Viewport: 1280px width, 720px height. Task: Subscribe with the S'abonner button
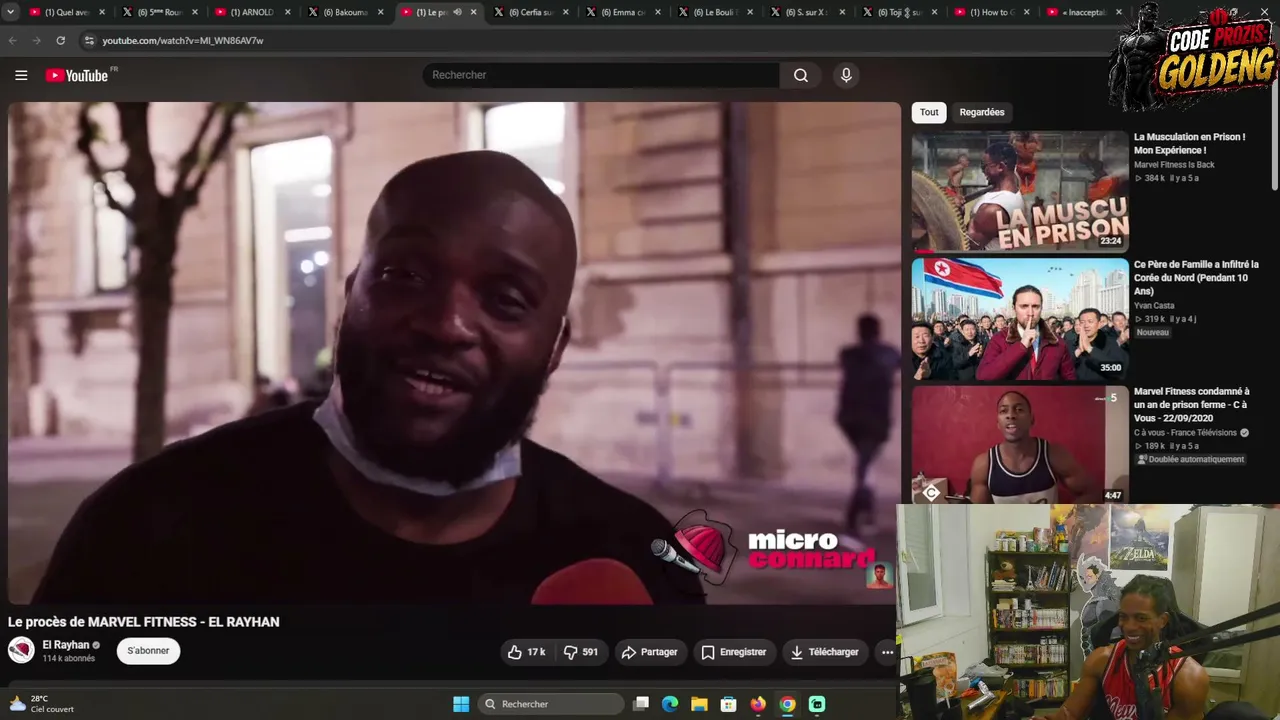point(148,651)
